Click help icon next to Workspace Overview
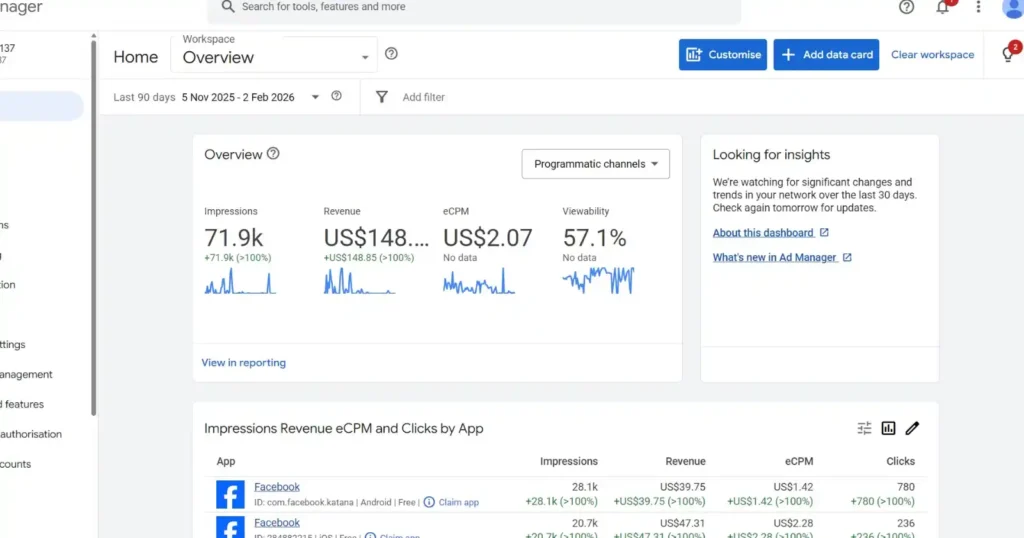This screenshot has width=1024, height=538. click(x=391, y=54)
